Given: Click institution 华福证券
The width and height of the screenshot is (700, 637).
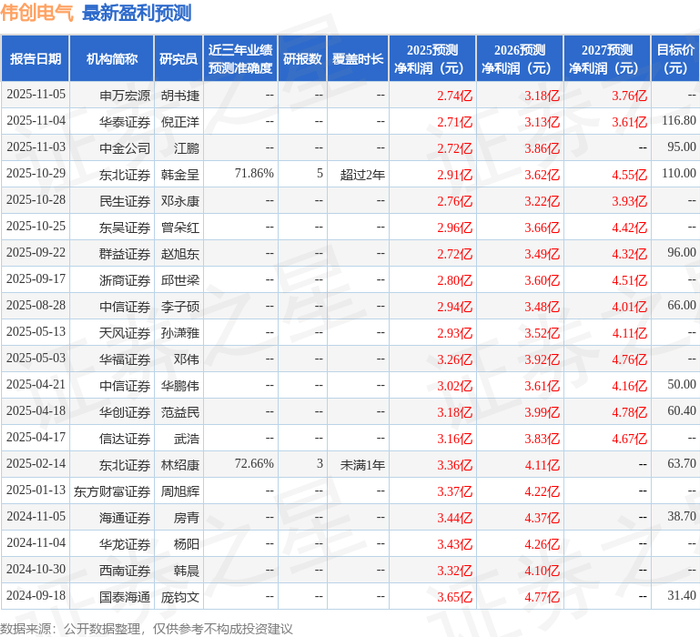Looking at the screenshot, I should (125, 359).
